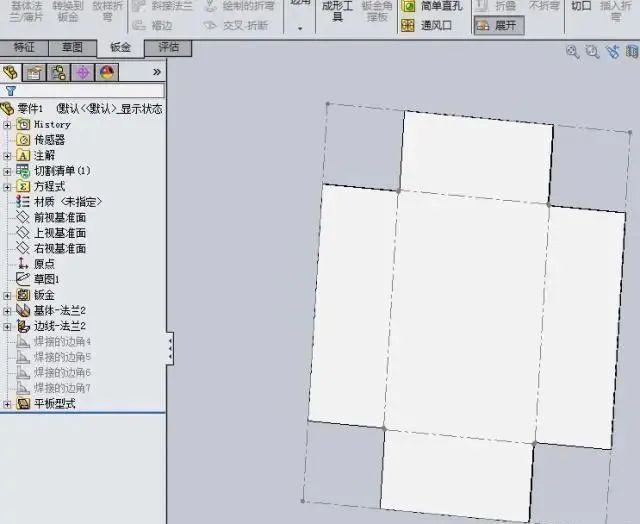Expand the 平板型式 flat pattern node
The height and width of the screenshot is (524, 640).
point(7,404)
